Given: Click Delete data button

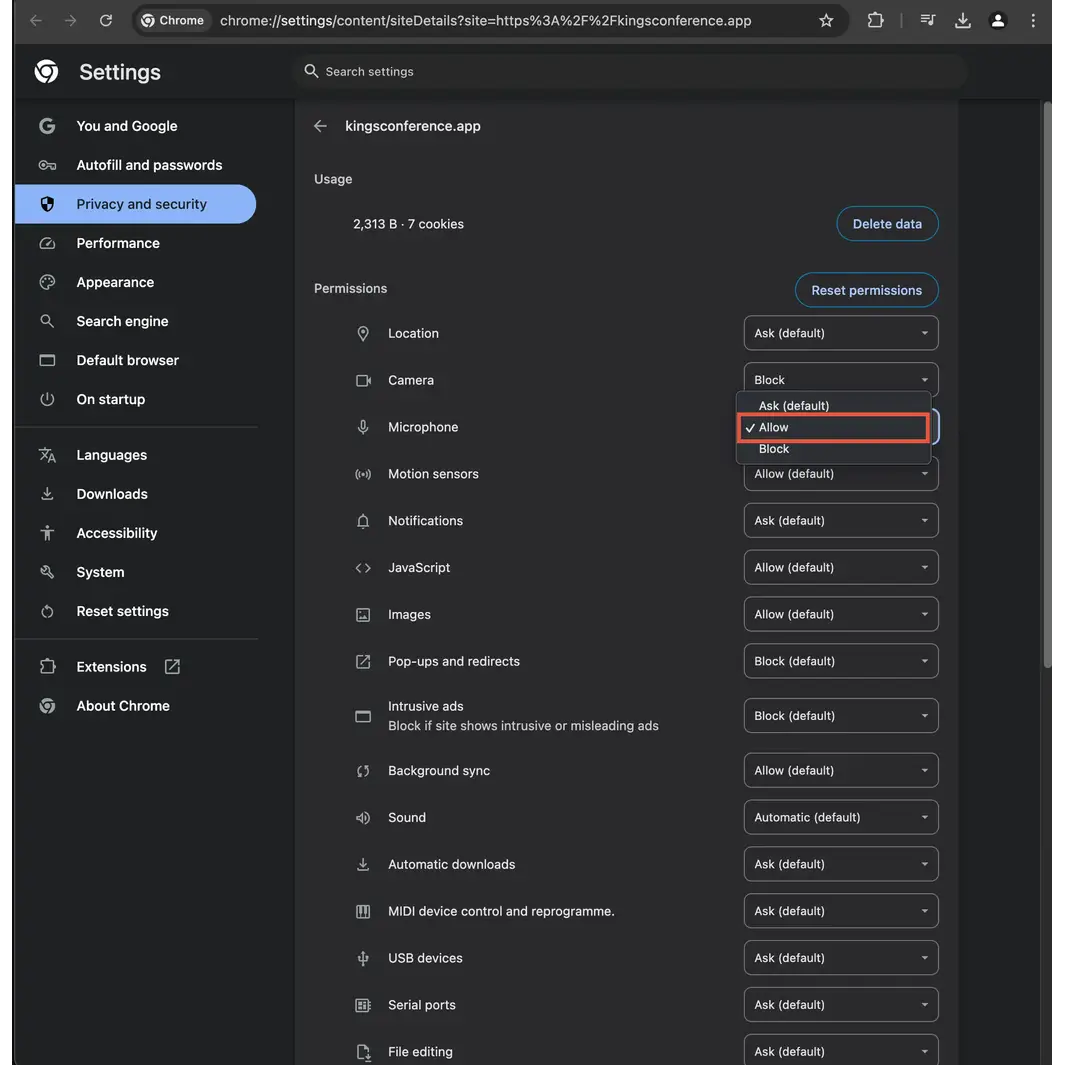Looking at the screenshot, I should 887,223.
